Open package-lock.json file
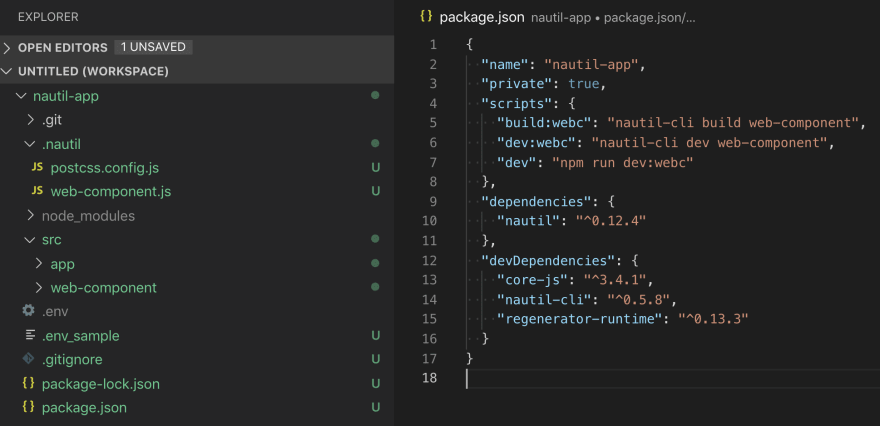880x426 pixels. [x=100, y=384]
